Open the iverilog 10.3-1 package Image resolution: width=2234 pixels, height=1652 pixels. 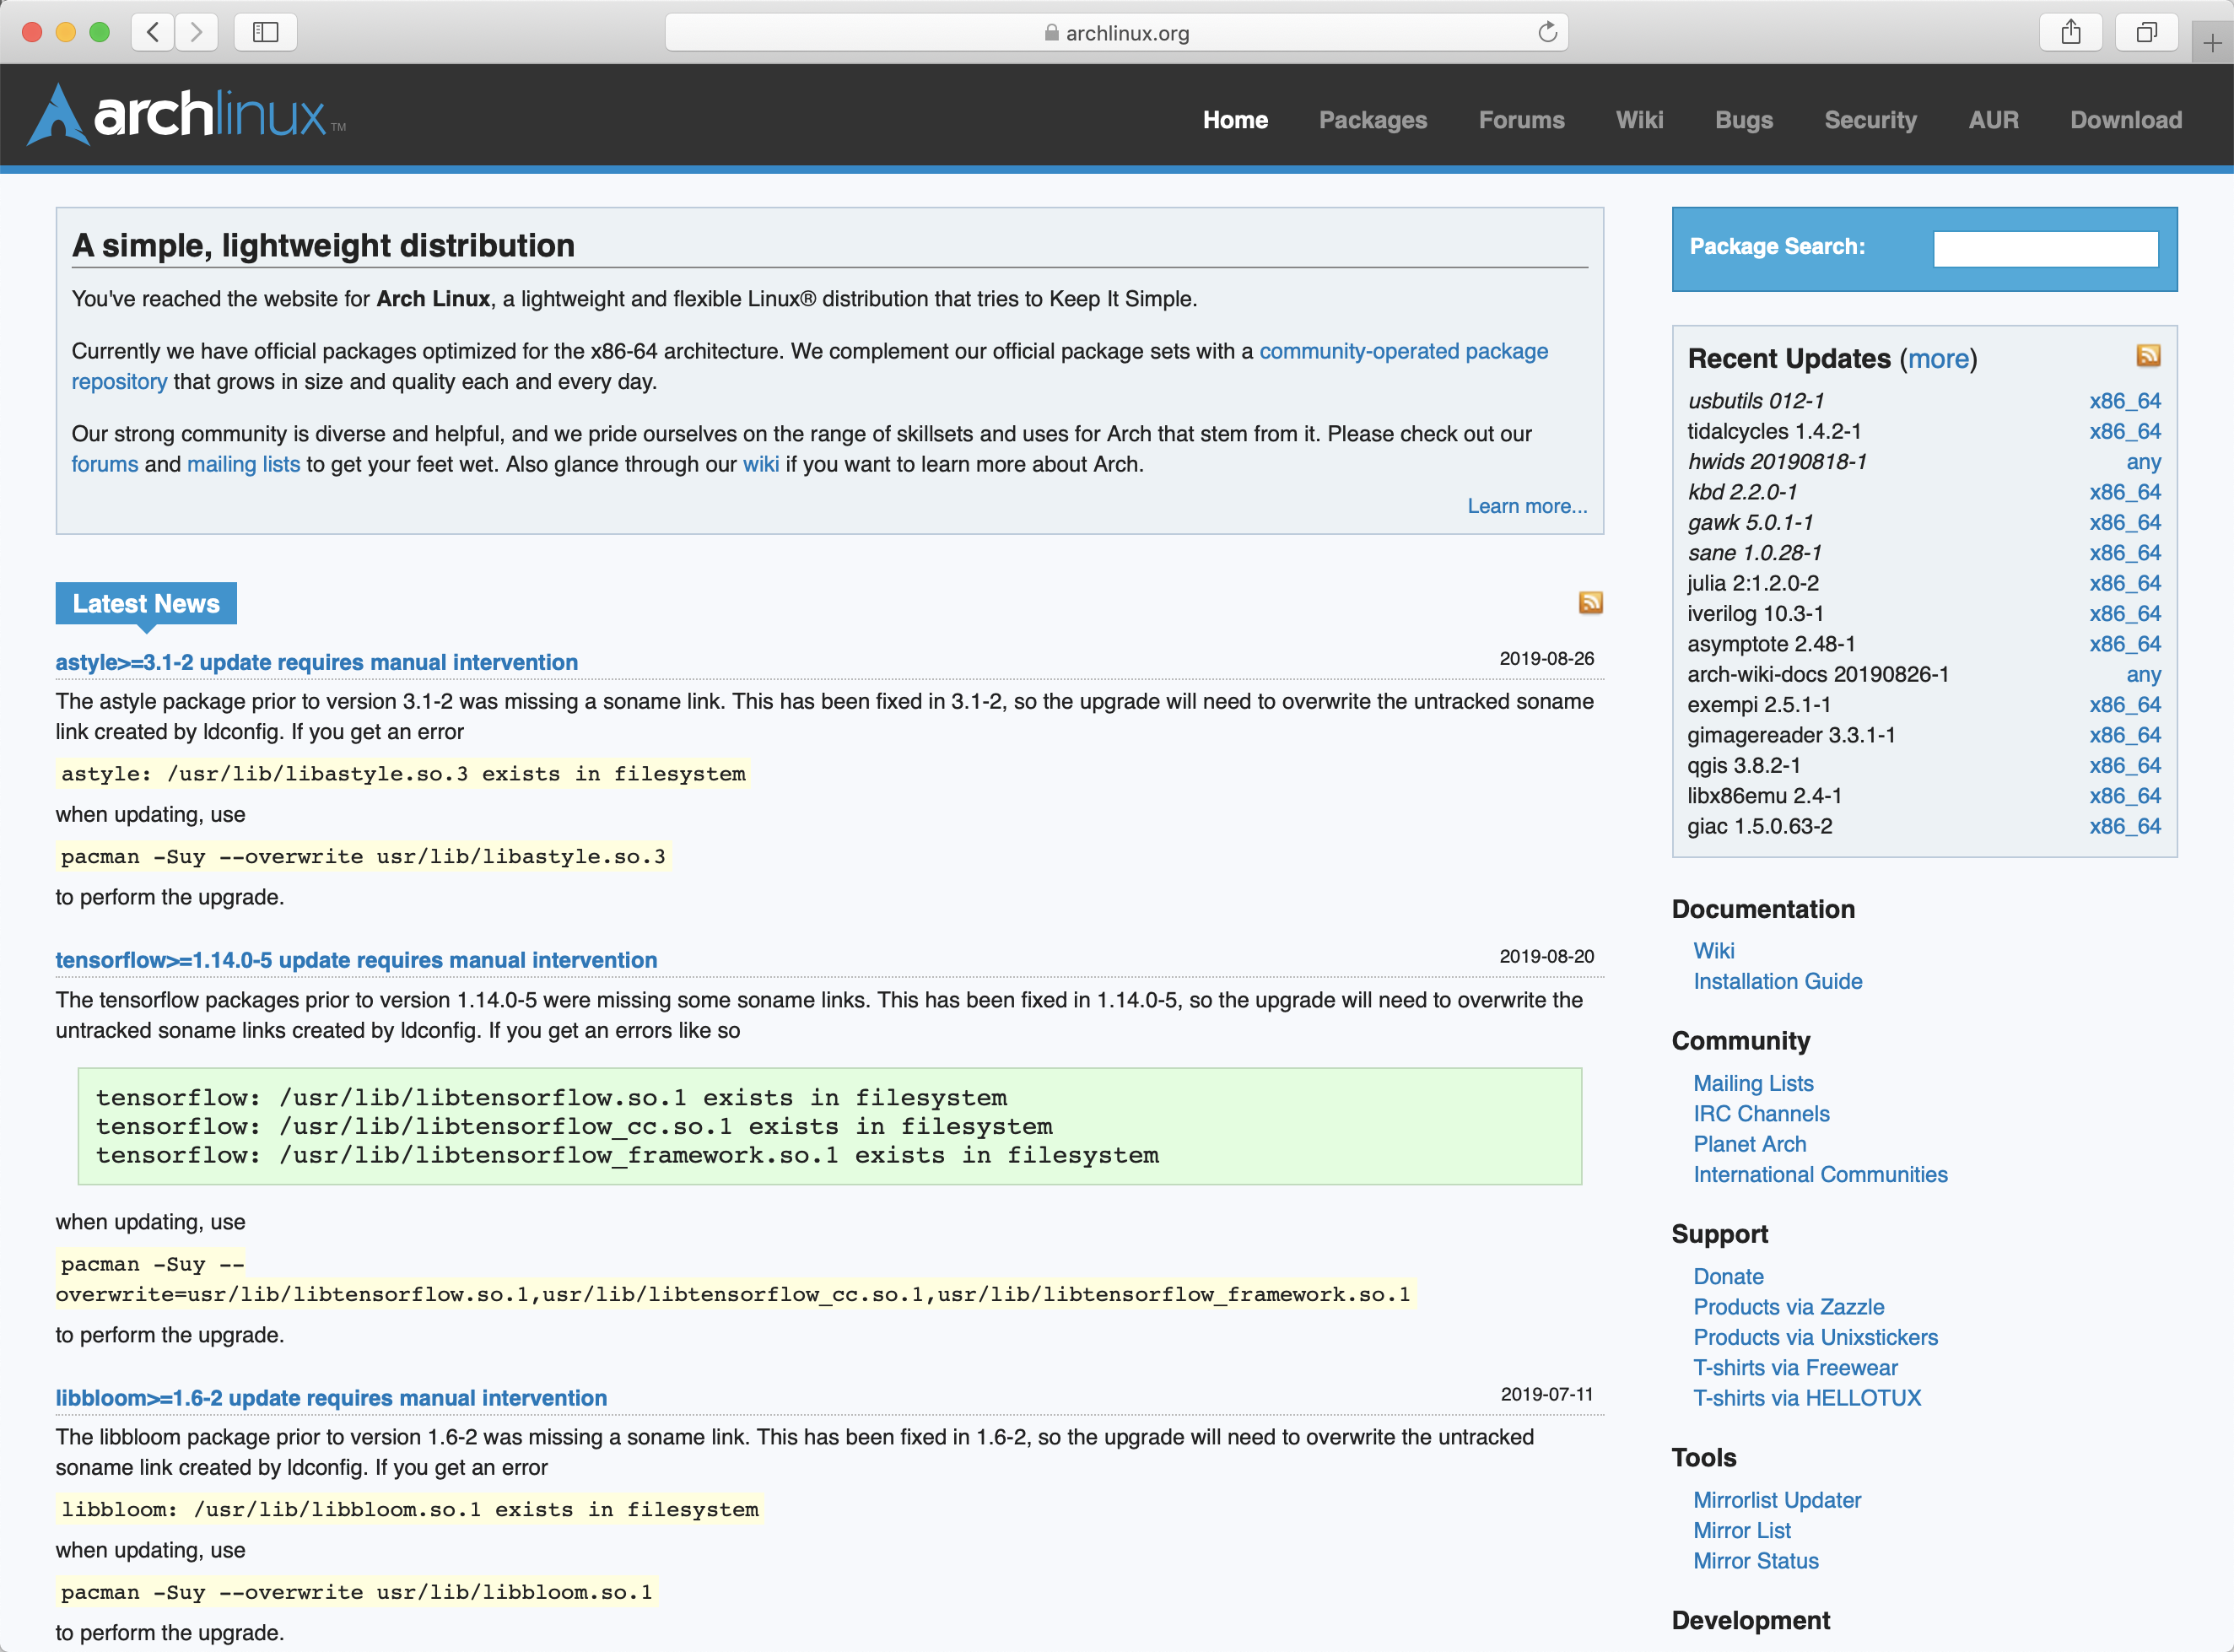pyautogui.click(x=1755, y=613)
